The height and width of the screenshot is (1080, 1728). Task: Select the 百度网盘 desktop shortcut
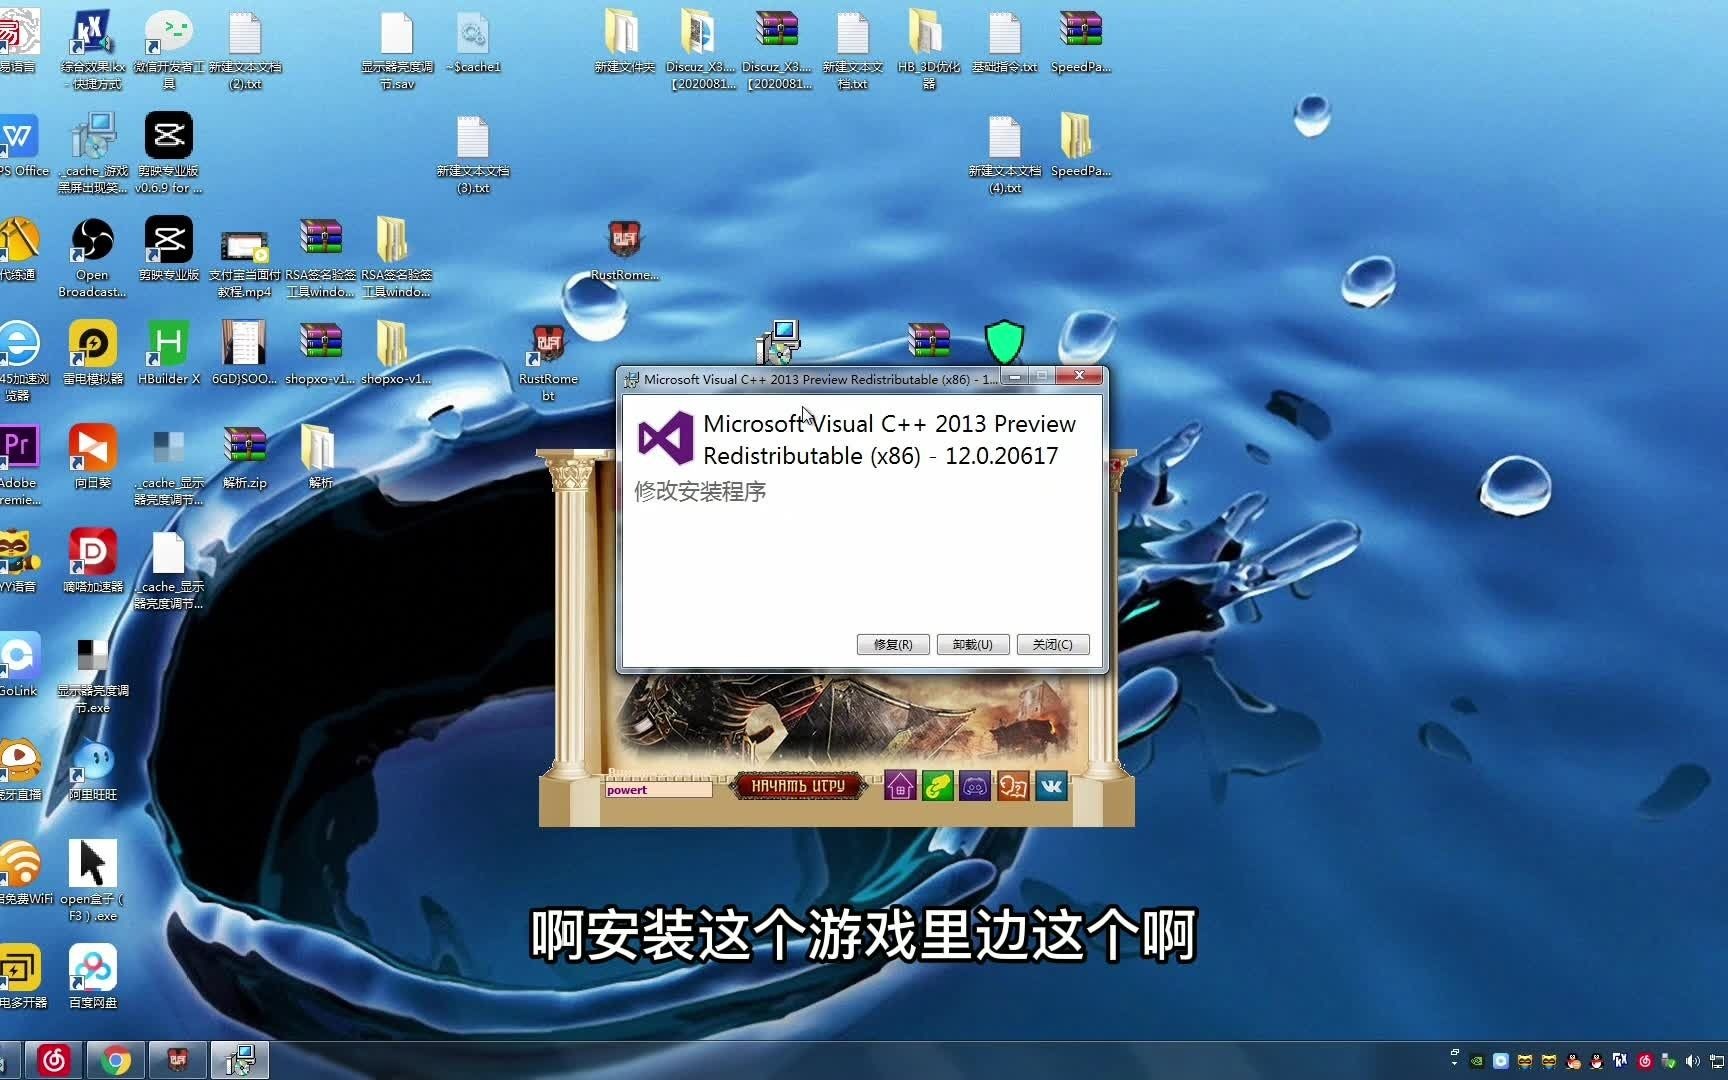pyautogui.click(x=93, y=976)
